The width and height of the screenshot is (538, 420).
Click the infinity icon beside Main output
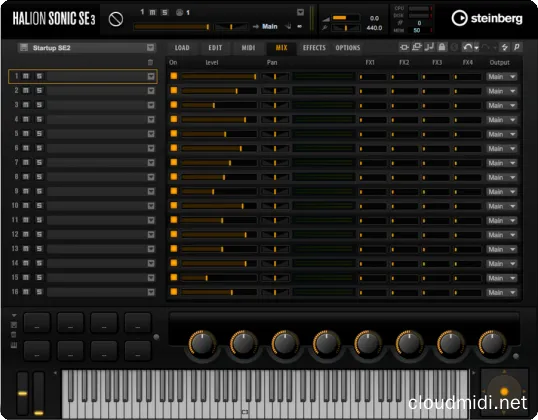[x=300, y=26]
